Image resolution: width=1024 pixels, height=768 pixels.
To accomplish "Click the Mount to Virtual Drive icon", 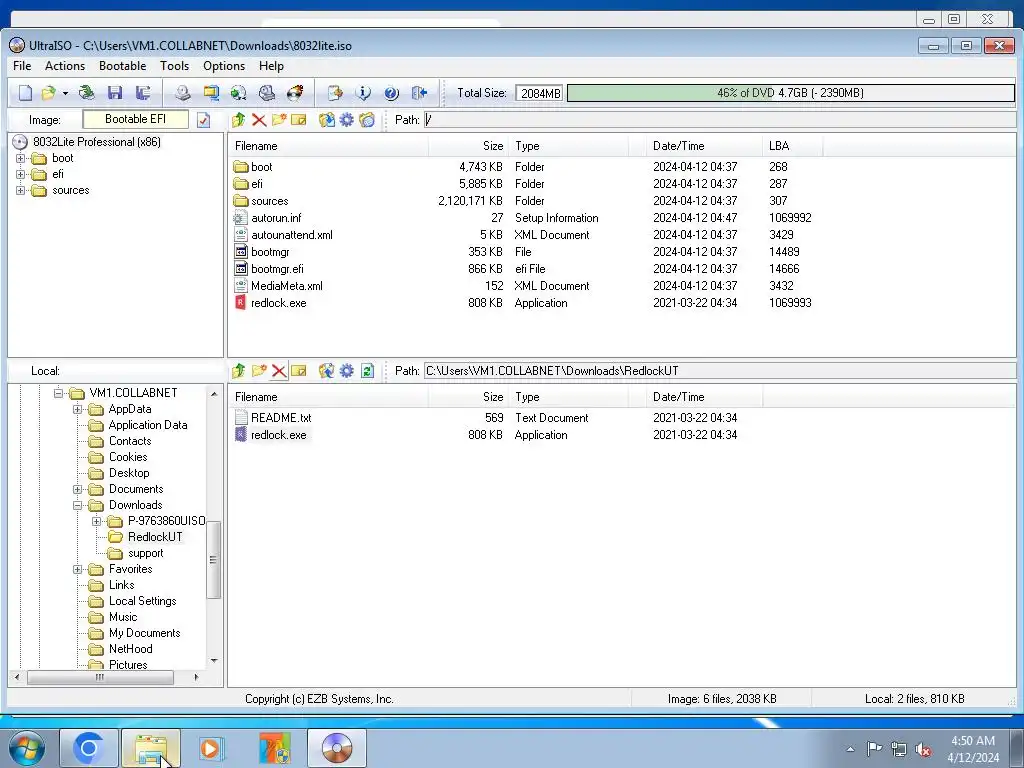I will (x=266, y=93).
